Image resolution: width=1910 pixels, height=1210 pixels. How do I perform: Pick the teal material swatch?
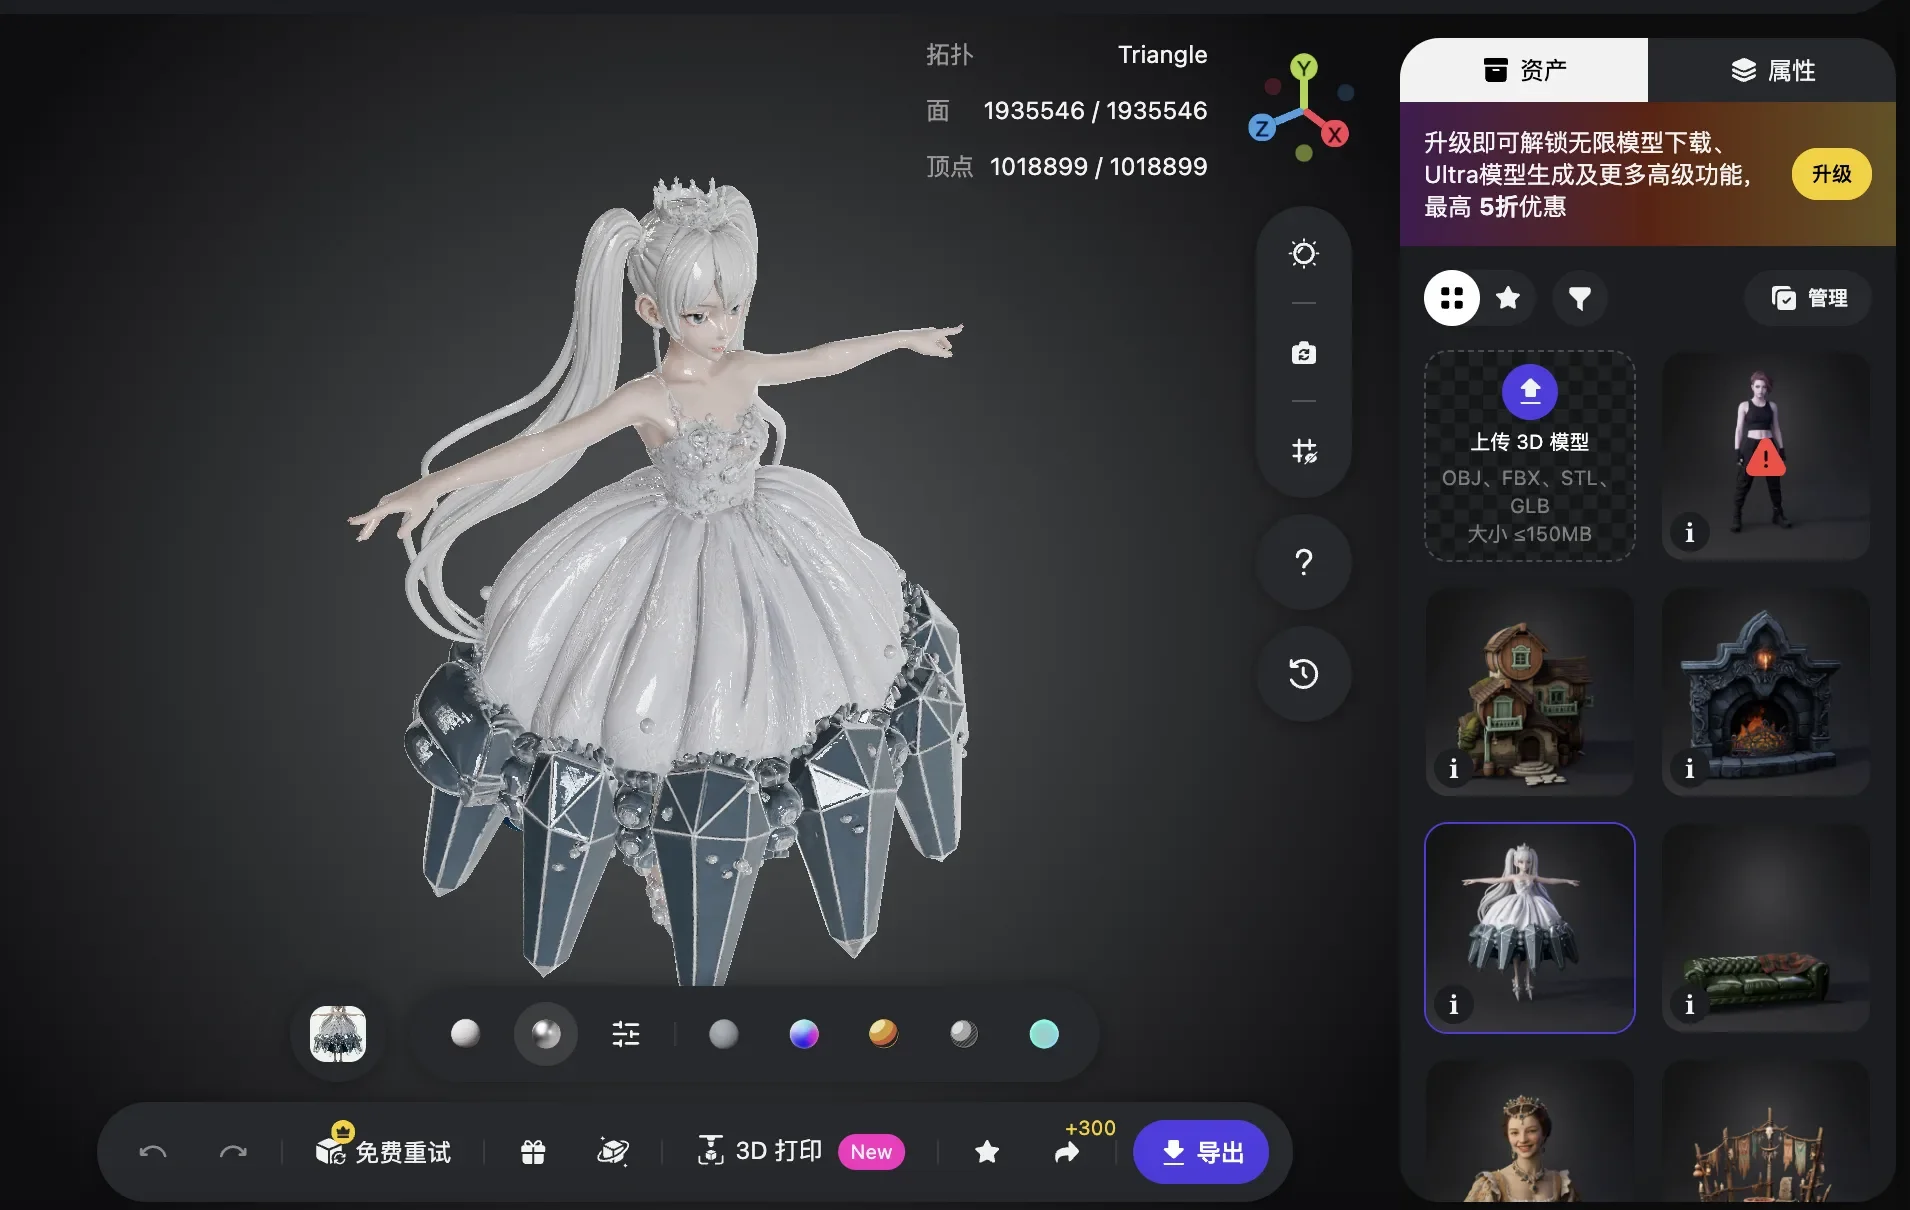(x=1044, y=1034)
